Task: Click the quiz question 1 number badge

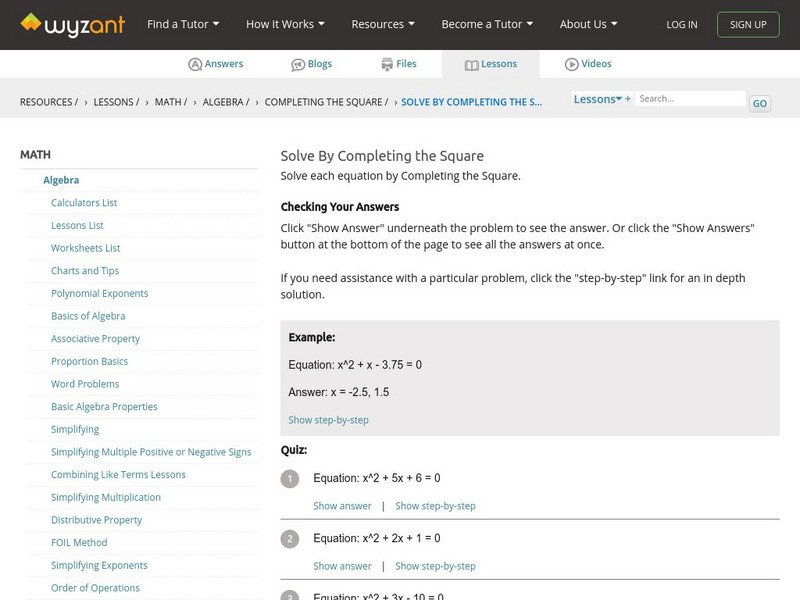Action: pos(290,479)
